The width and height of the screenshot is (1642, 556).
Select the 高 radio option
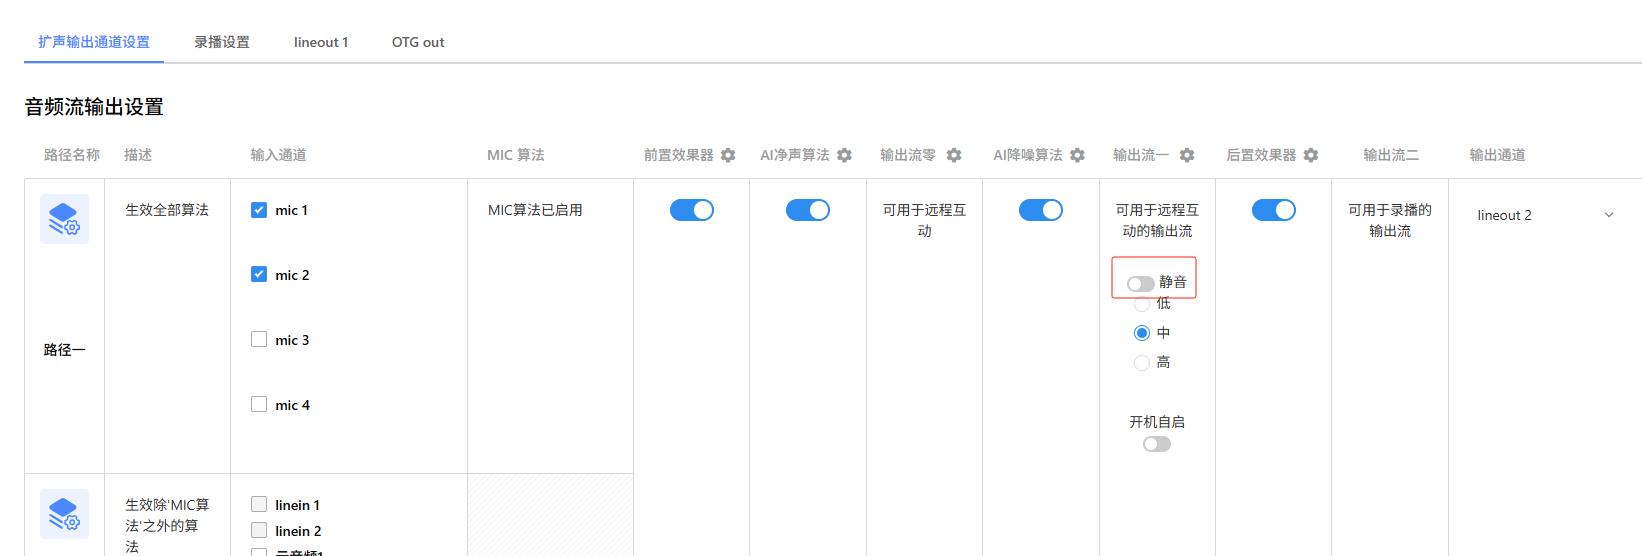coord(1142,363)
